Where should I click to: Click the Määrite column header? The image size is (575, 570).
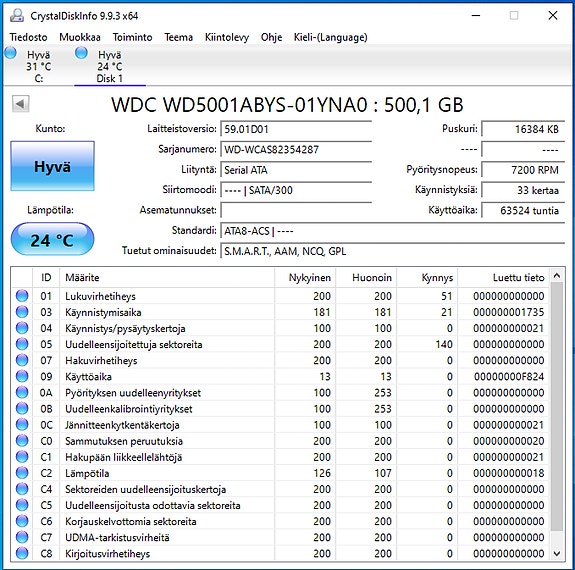(167, 278)
